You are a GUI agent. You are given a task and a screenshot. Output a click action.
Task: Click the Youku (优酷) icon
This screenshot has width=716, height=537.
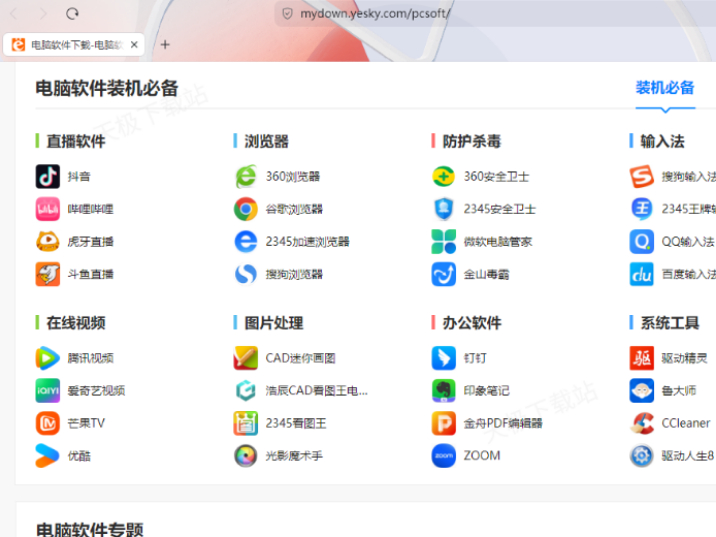point(47,456)
